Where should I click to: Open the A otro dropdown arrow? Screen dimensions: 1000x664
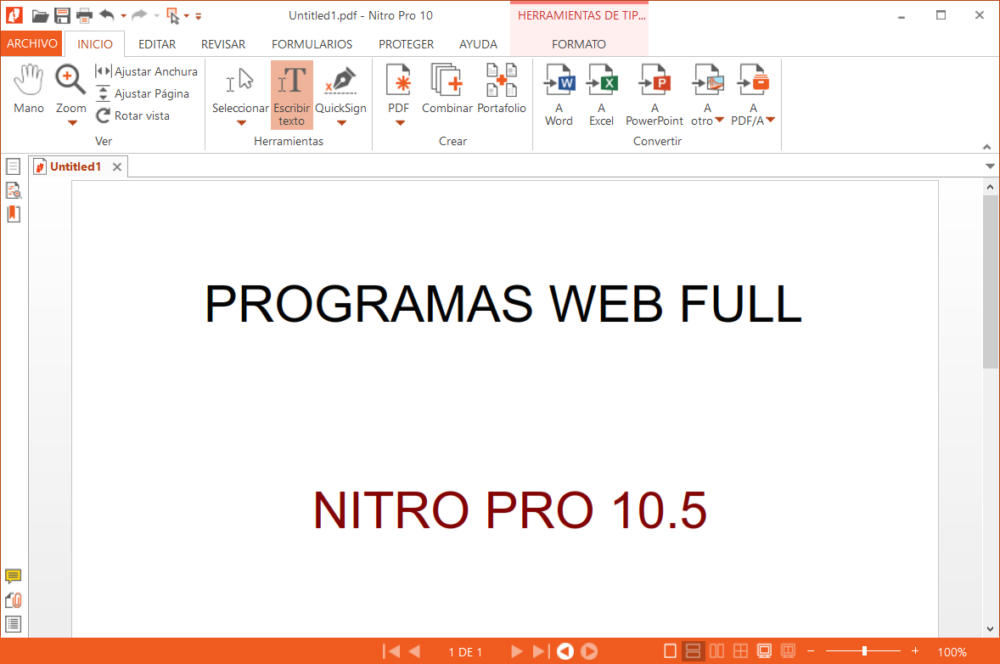pos(719,120)
